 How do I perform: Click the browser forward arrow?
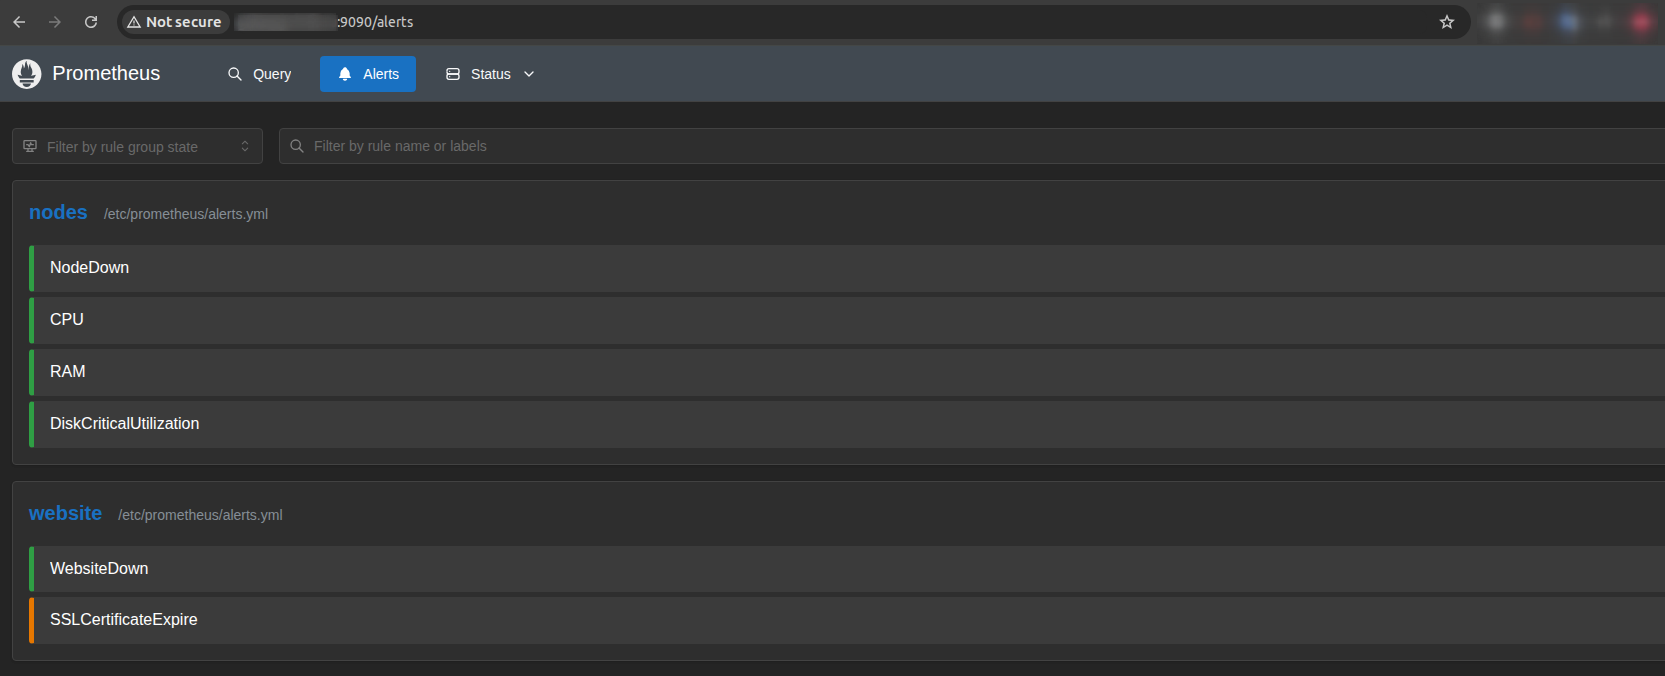[x=55, y=22]
